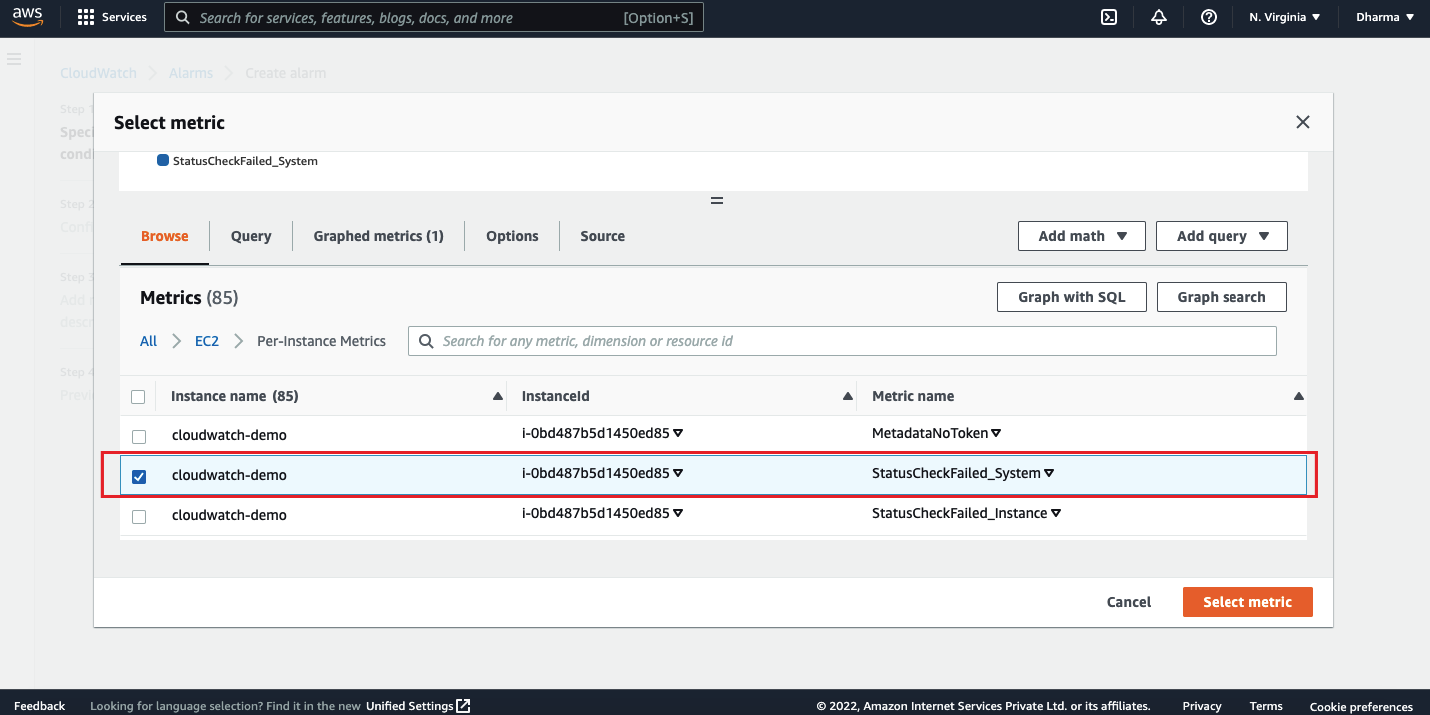This screenshot has height=715, width=1430.
Task: Switch to the Query tab
Action: 251,236
